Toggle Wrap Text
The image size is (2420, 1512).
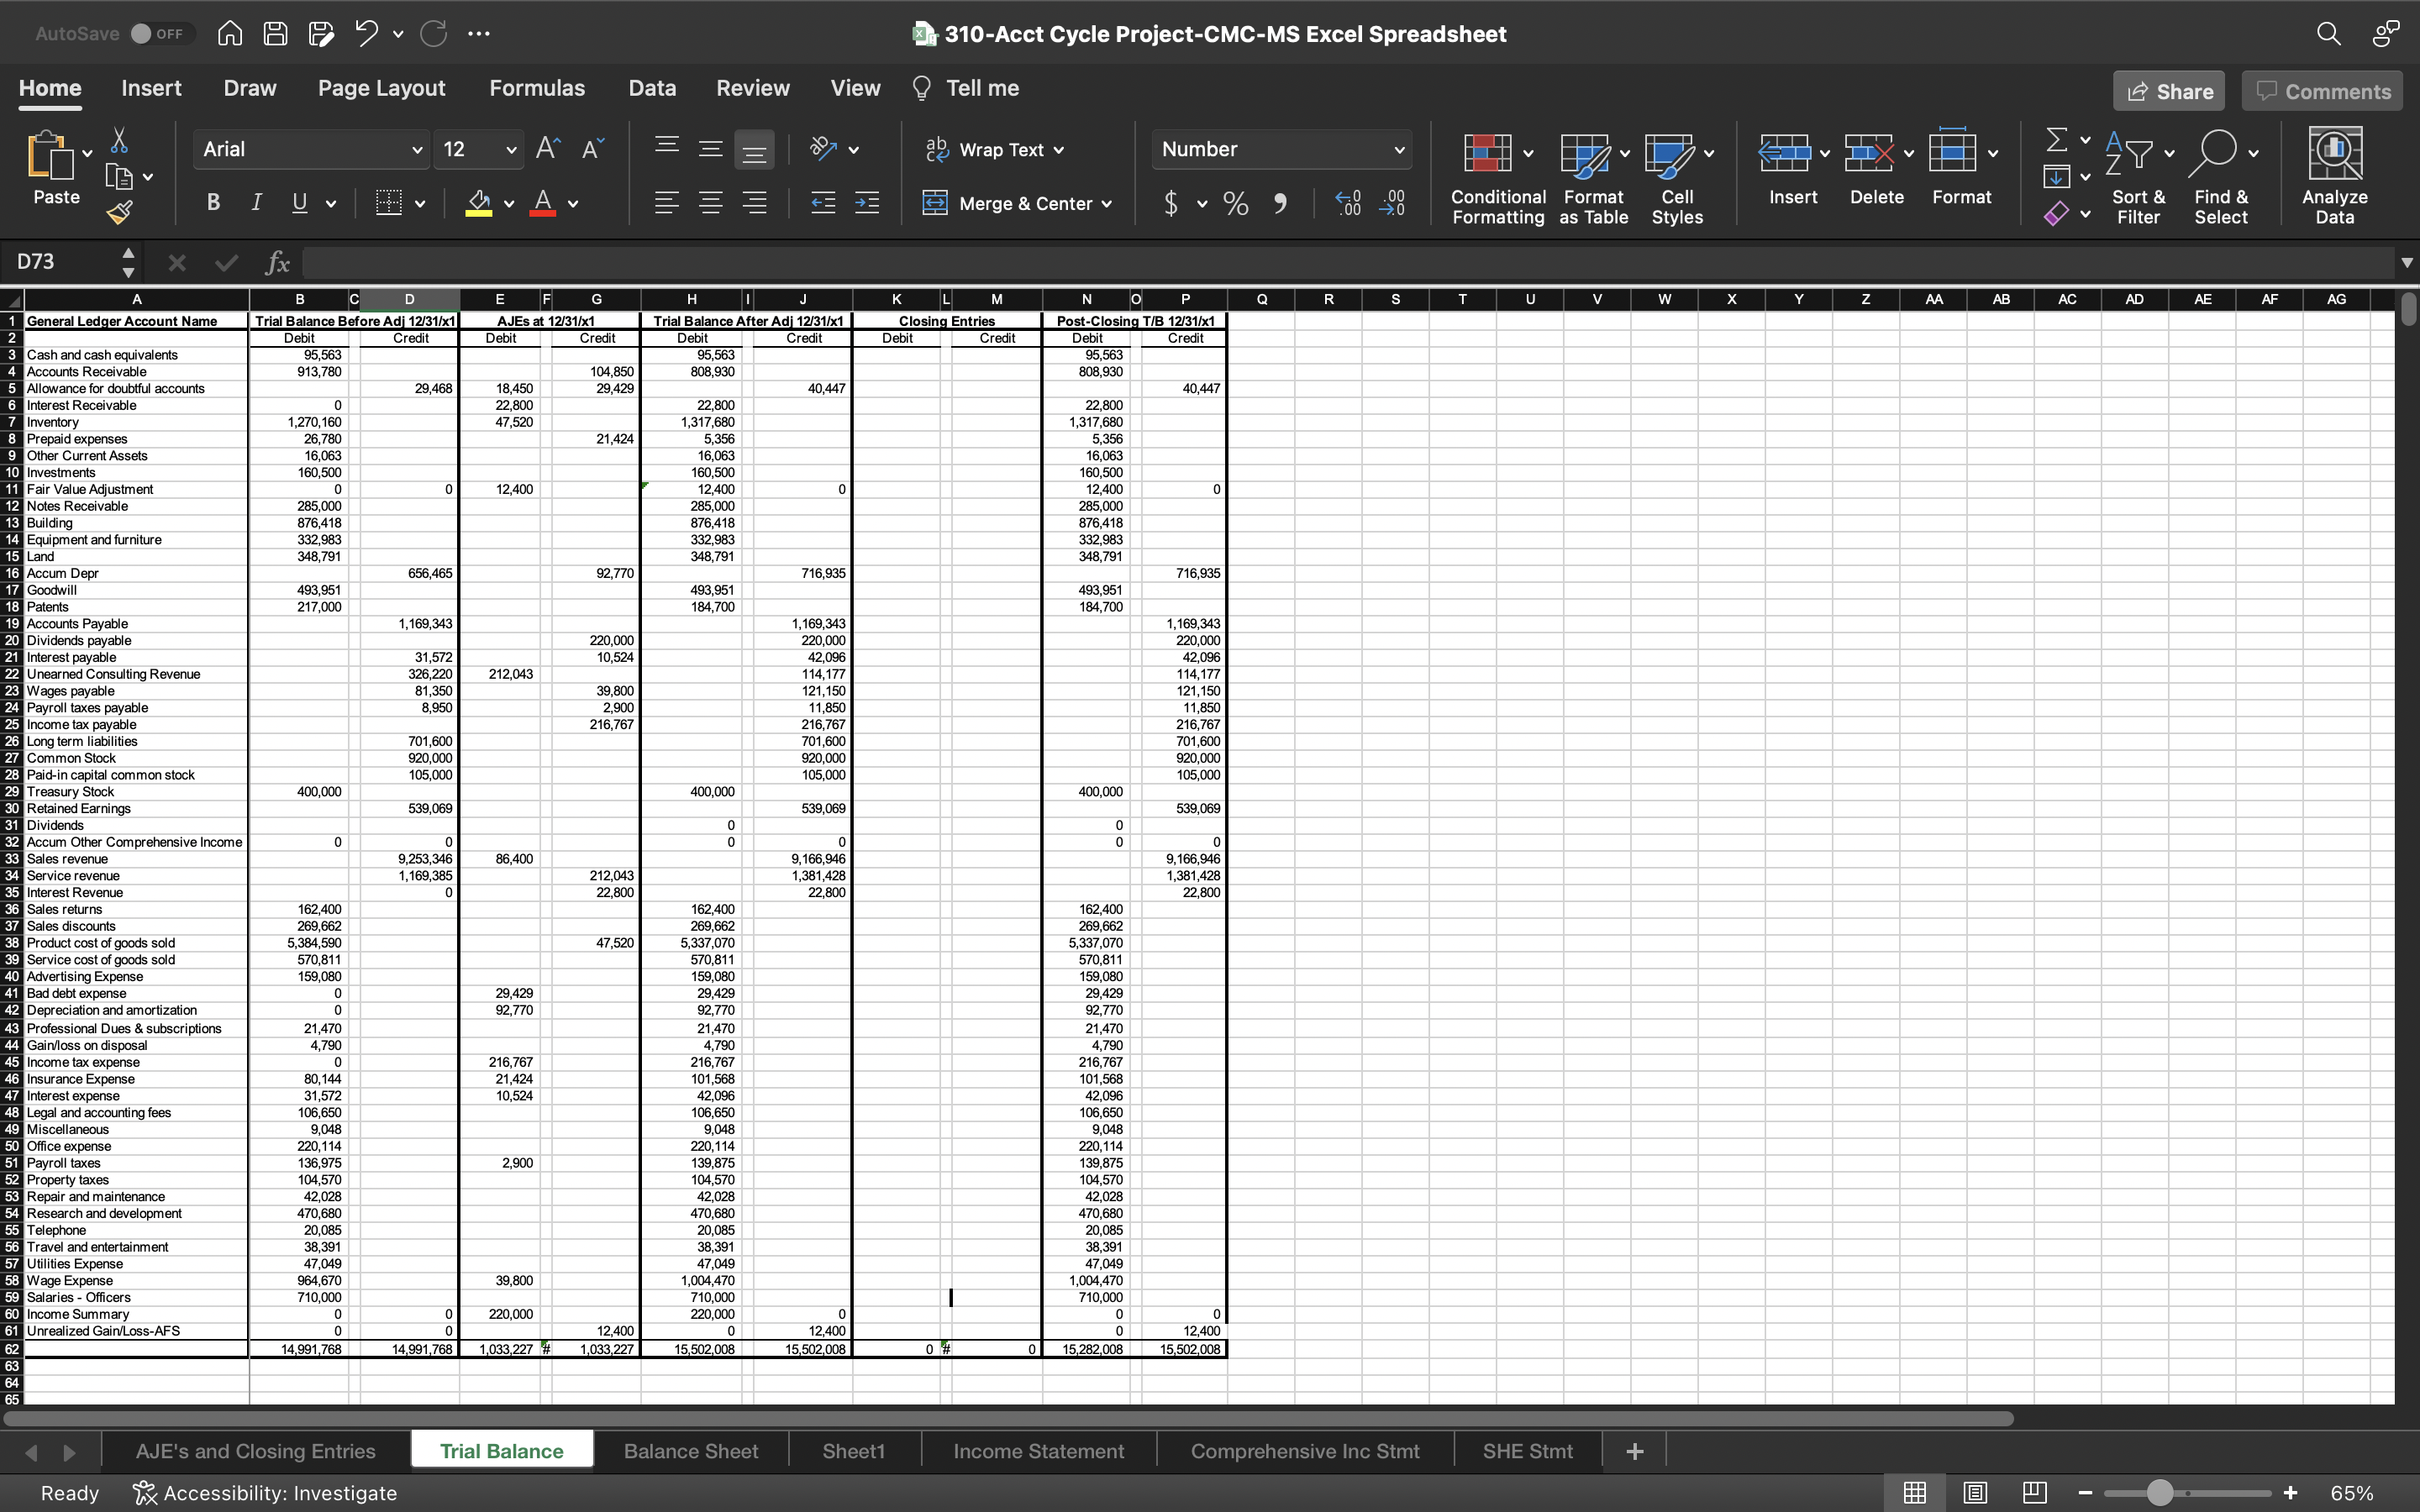pyautogui.click(x=995, y=150)
